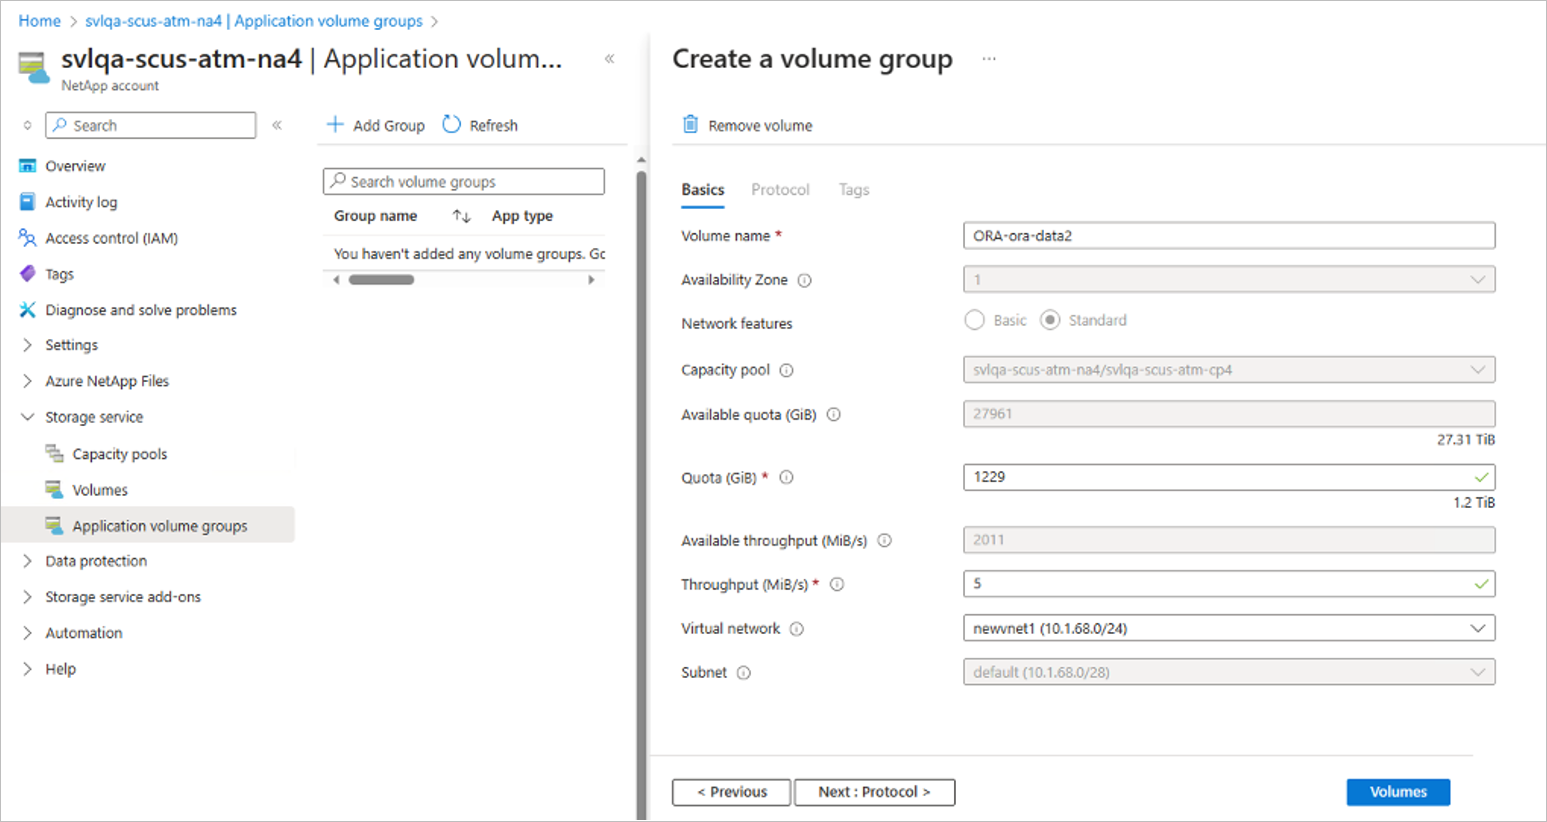Click the Quota (GiB) info icon
1547x822 pixels.
click(x=787, y=478)
